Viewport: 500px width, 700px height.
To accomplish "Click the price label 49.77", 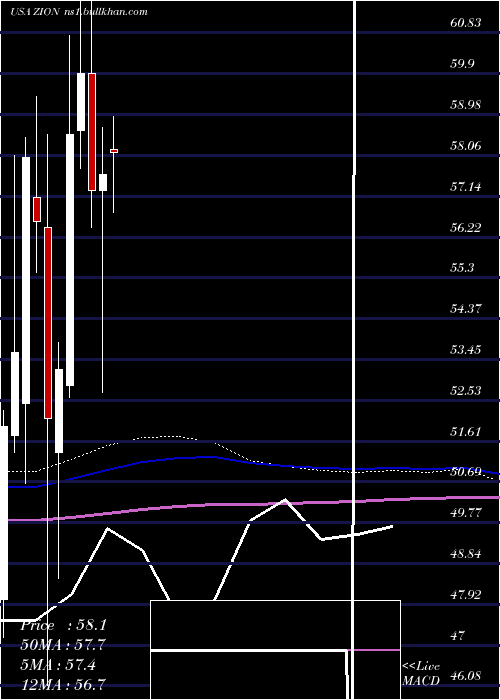I will pos(466,513).
